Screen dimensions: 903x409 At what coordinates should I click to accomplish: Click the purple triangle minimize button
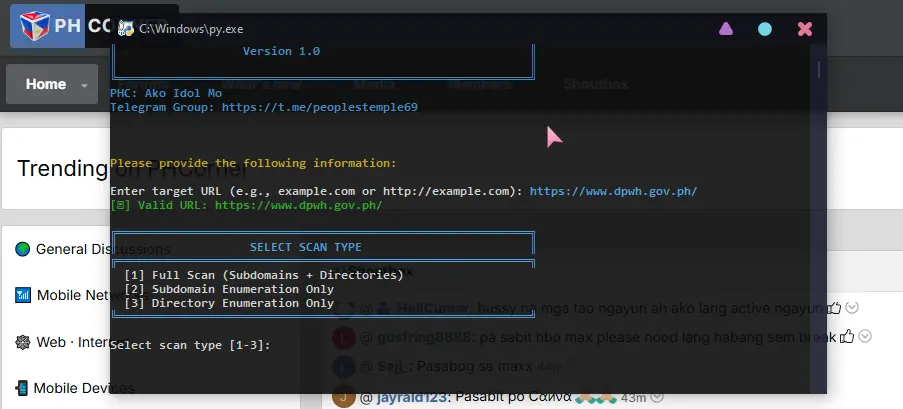726,29
